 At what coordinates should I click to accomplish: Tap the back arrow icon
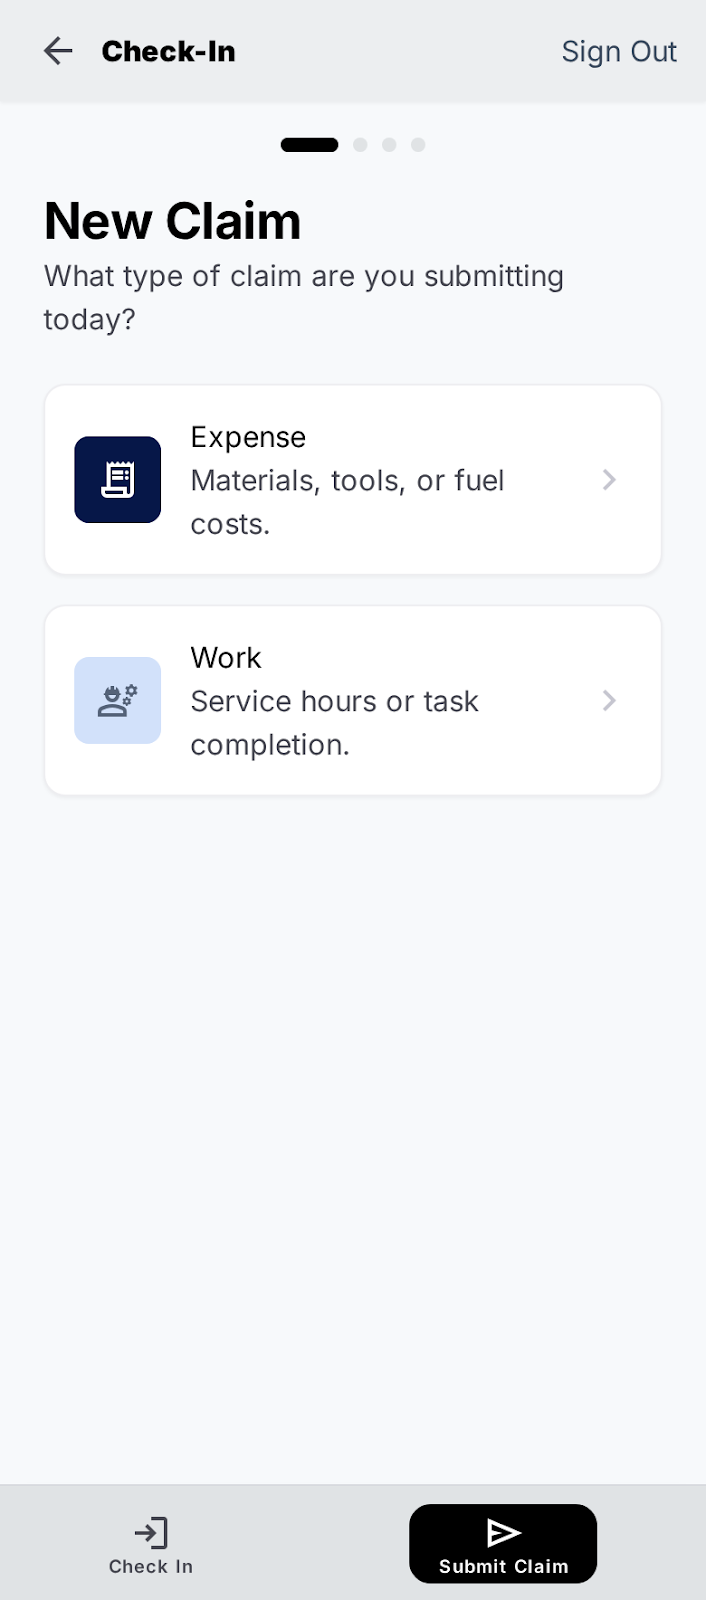pos(58,51)
